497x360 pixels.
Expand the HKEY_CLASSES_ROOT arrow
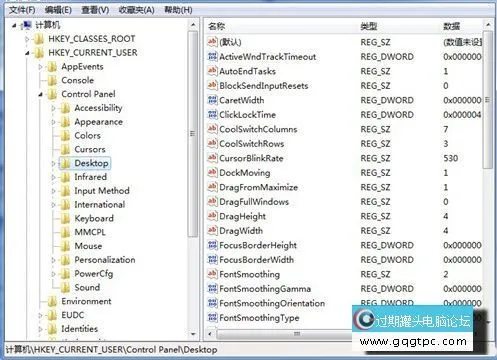(x=27, y=39)
